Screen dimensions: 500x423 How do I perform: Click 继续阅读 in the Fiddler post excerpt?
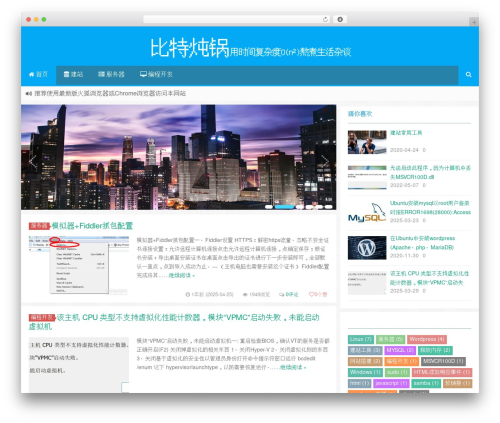tap(181, 275)
